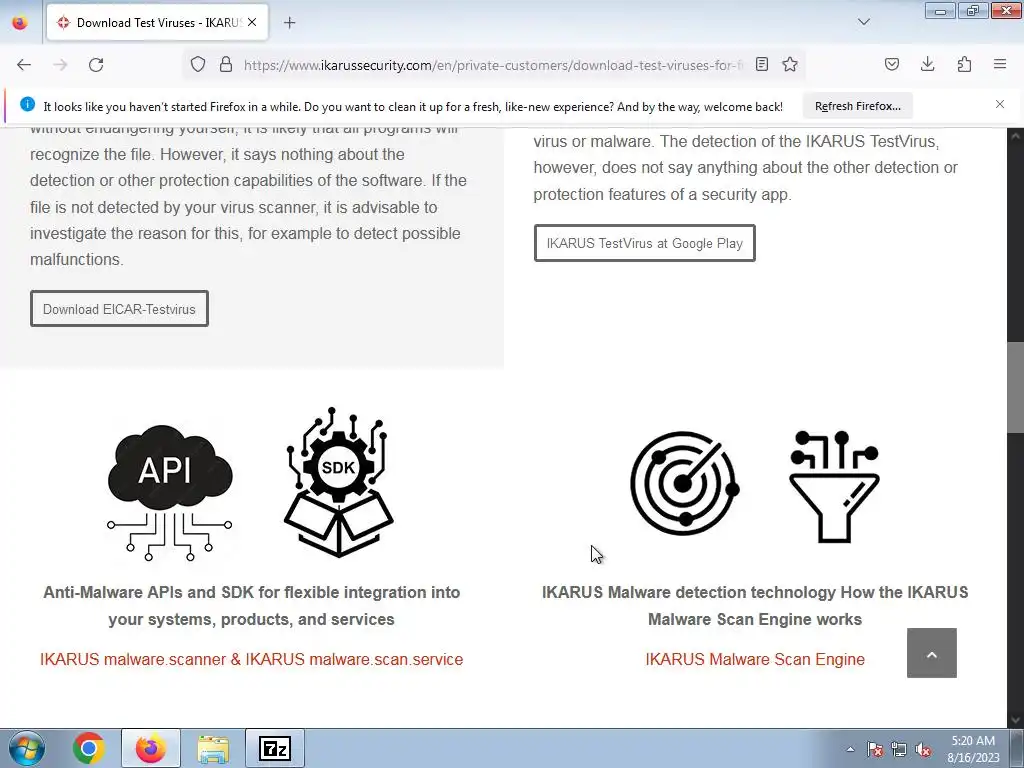
Task: Open Windows Explorer from taskbar
Action: pos(213,748)
